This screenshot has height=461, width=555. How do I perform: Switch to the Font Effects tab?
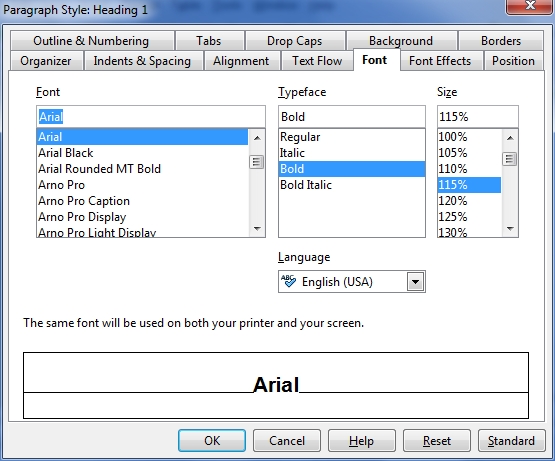(x=440, y=61)
